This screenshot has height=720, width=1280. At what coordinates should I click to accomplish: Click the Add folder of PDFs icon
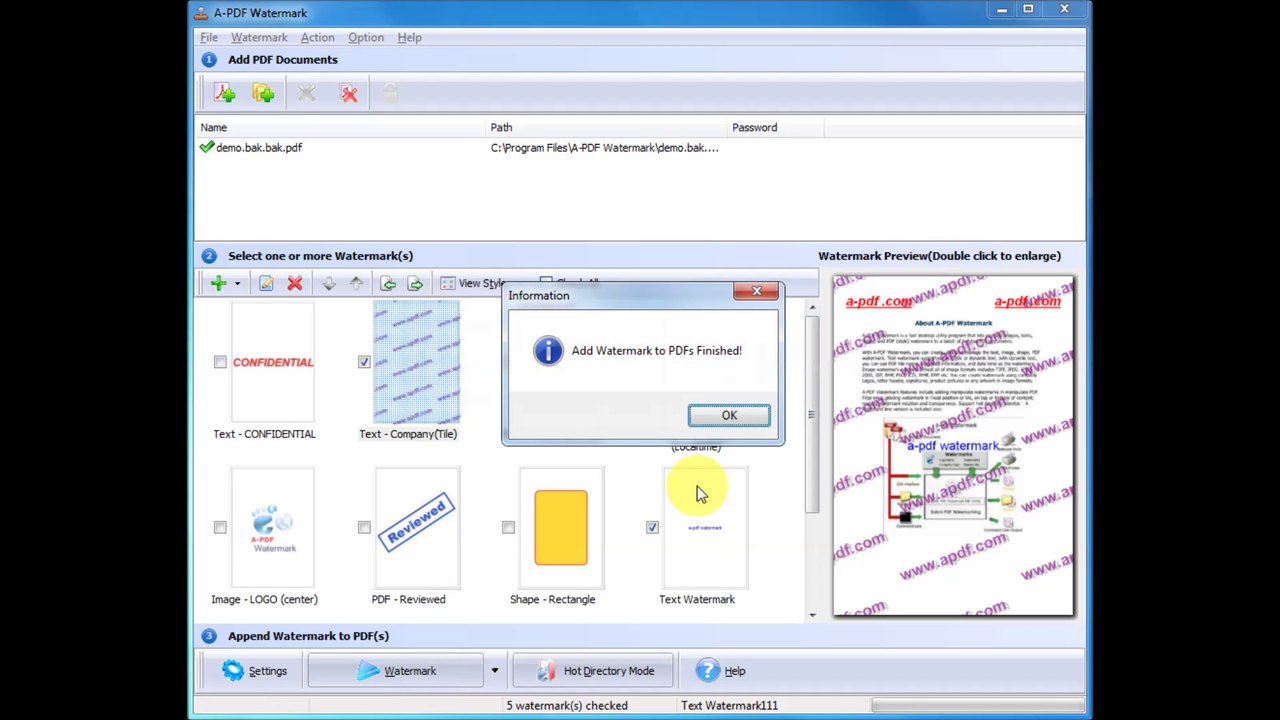click(x=264, y=93)
